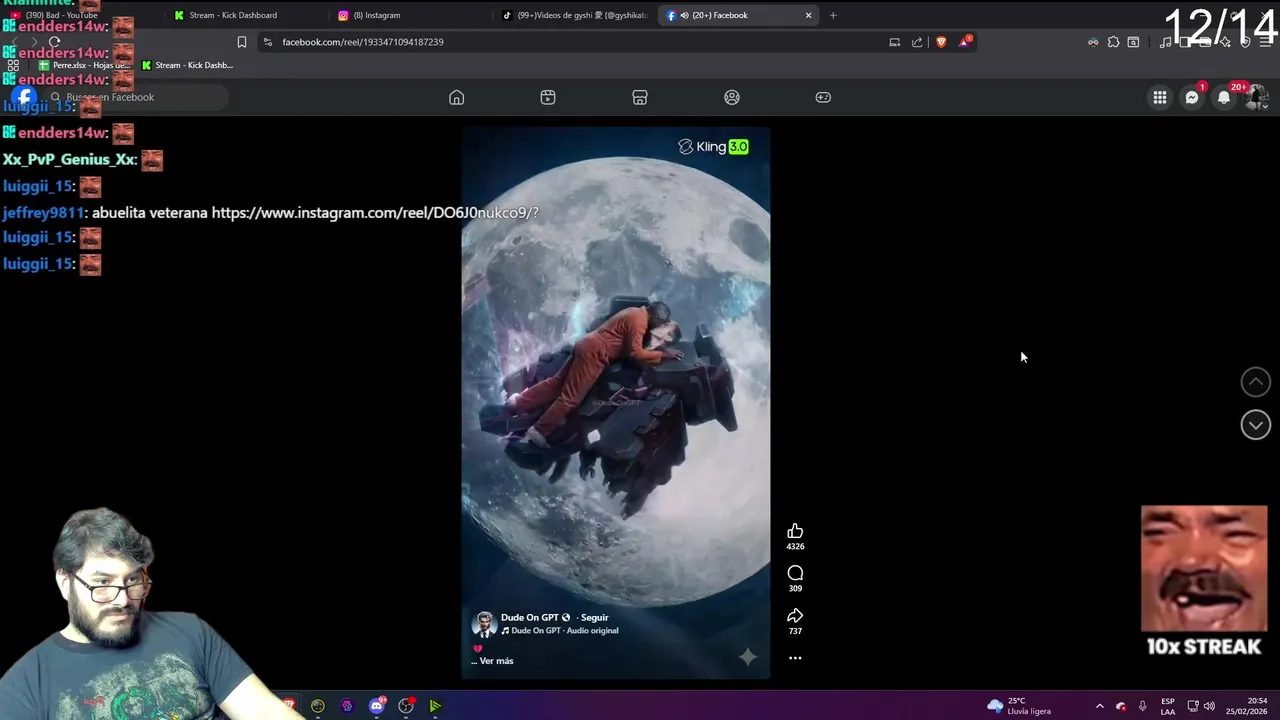Screen dimensions: 1280x720
Task: Switch to the Stream - Kick Dashboard tab
Action: (x=232, y=15)
